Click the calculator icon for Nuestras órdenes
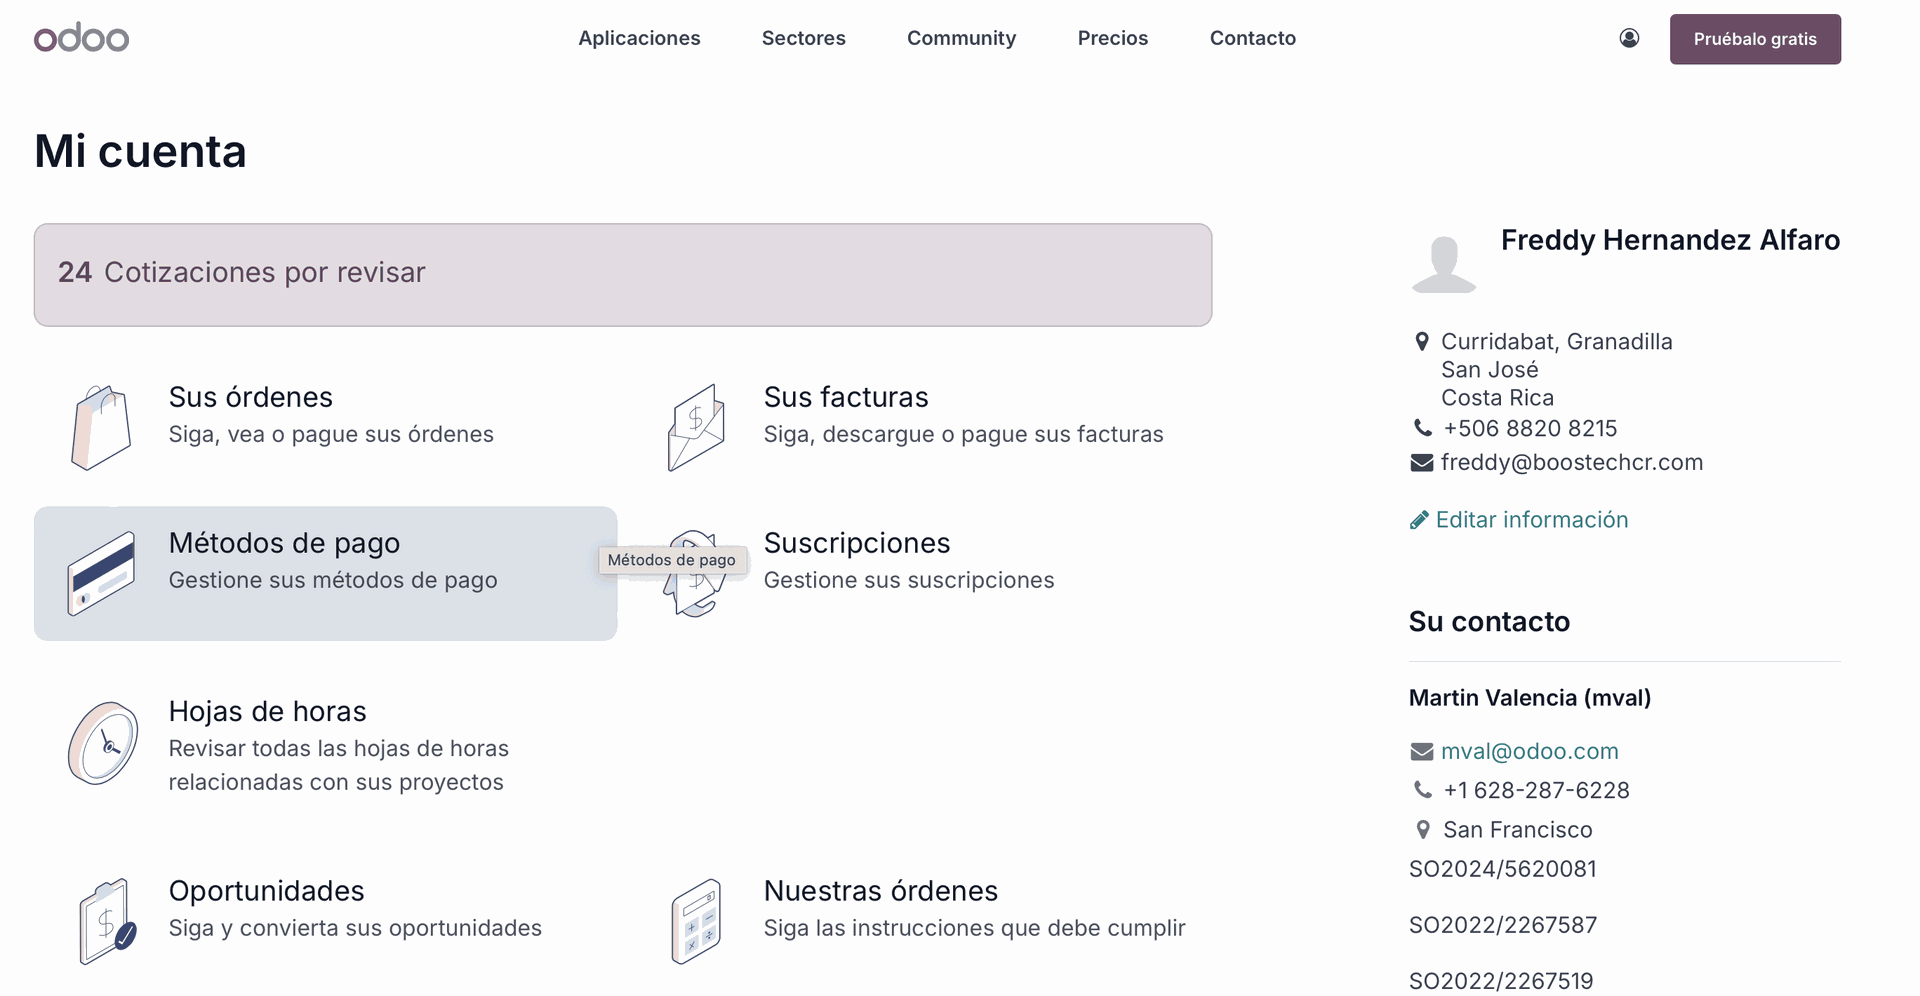 [x=696, y=921]
